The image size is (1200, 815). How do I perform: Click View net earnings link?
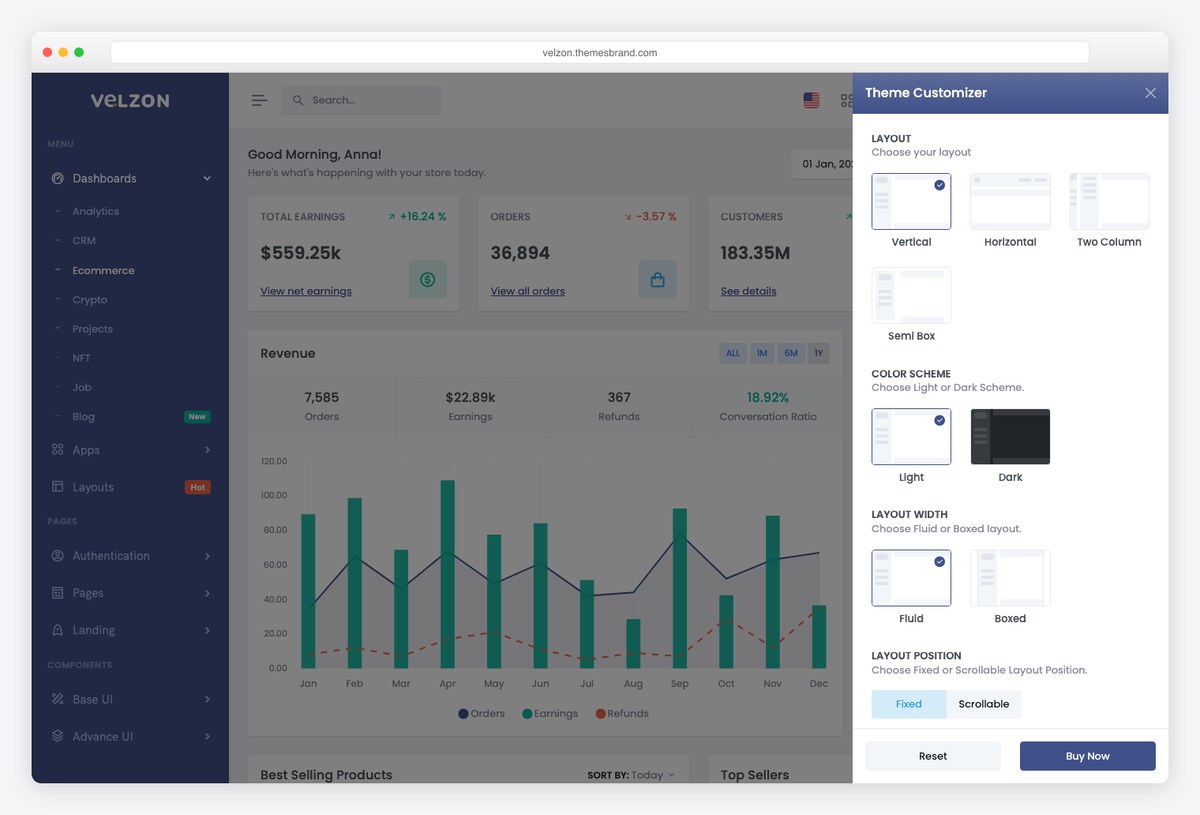click(306, 291)
